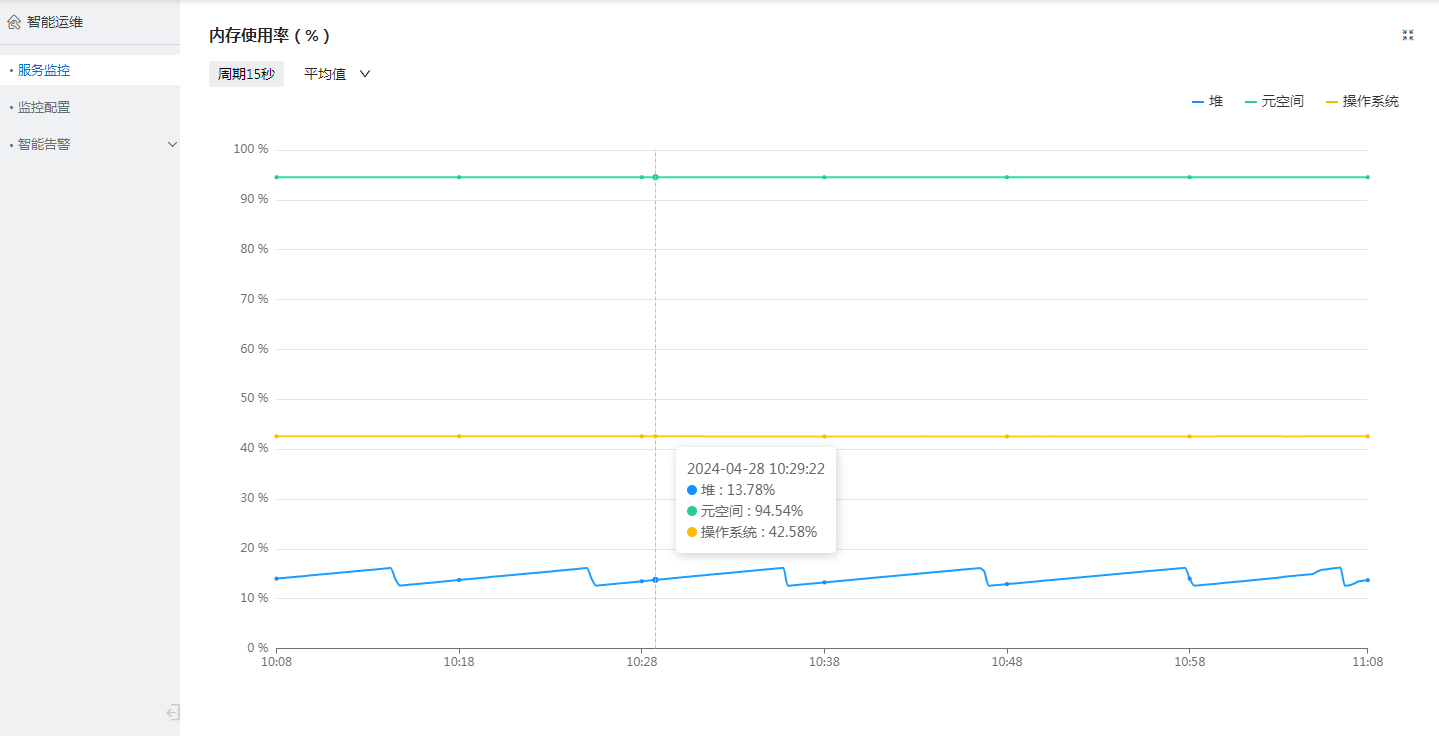Click the yellow 操作系统 legend color marker
The height and width of the screenshot is (736, 1439).
pyautogui.click(x=1331, y=102)
